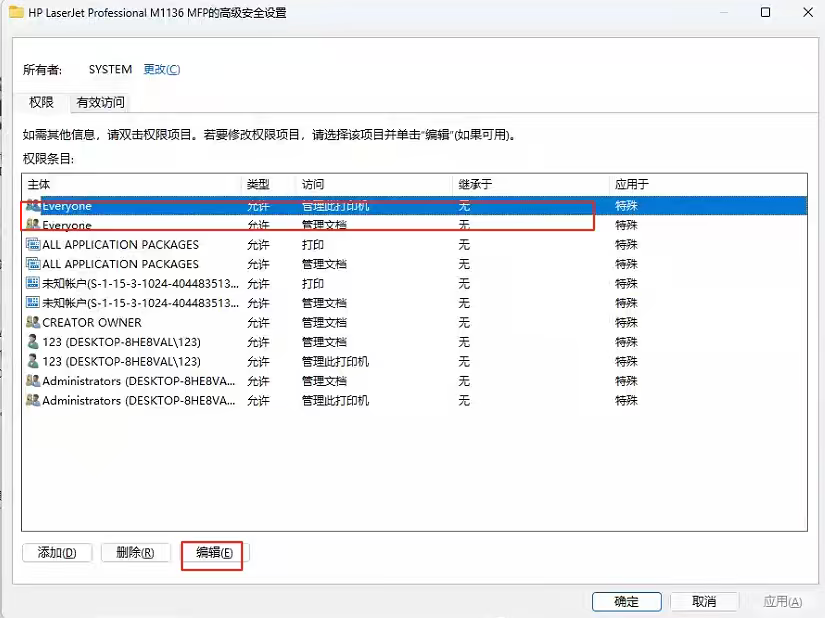
Task: Click the 允许 type cell in CREATOR OWNER row
Action: (x=258, y=322)
